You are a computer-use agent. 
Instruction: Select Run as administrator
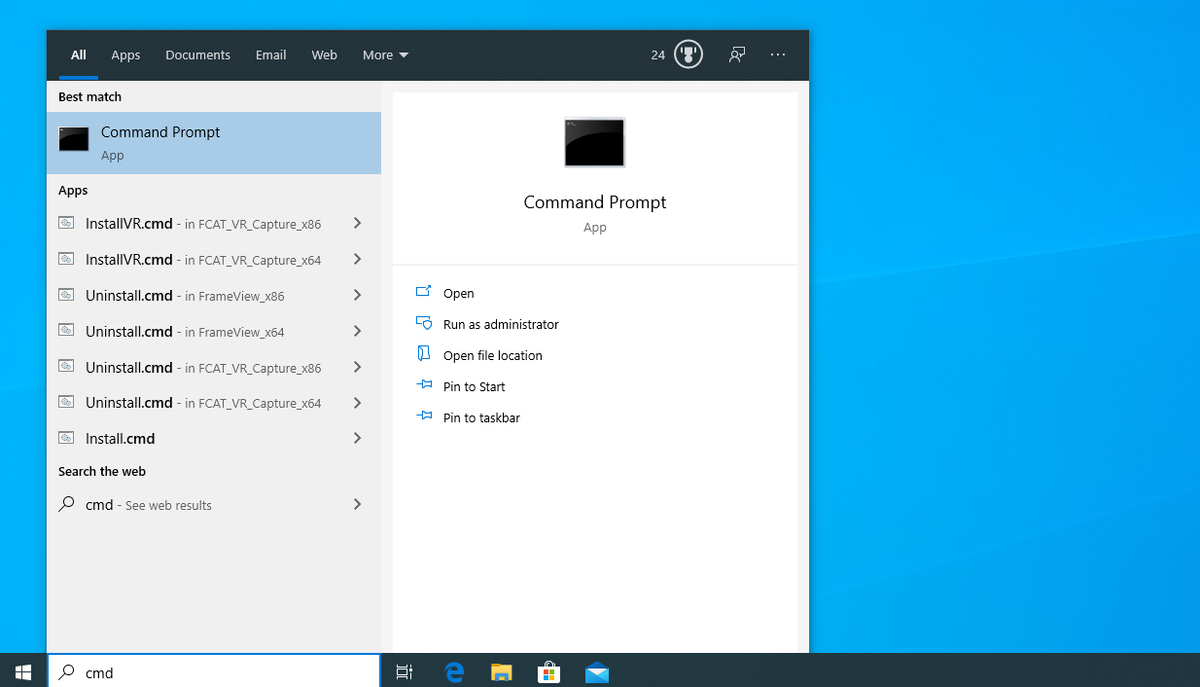[x=500, y=324]
